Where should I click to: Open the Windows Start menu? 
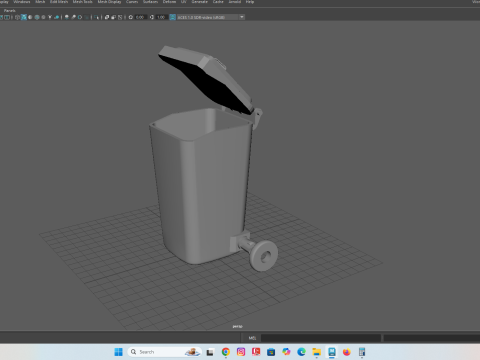pos(119,352)
